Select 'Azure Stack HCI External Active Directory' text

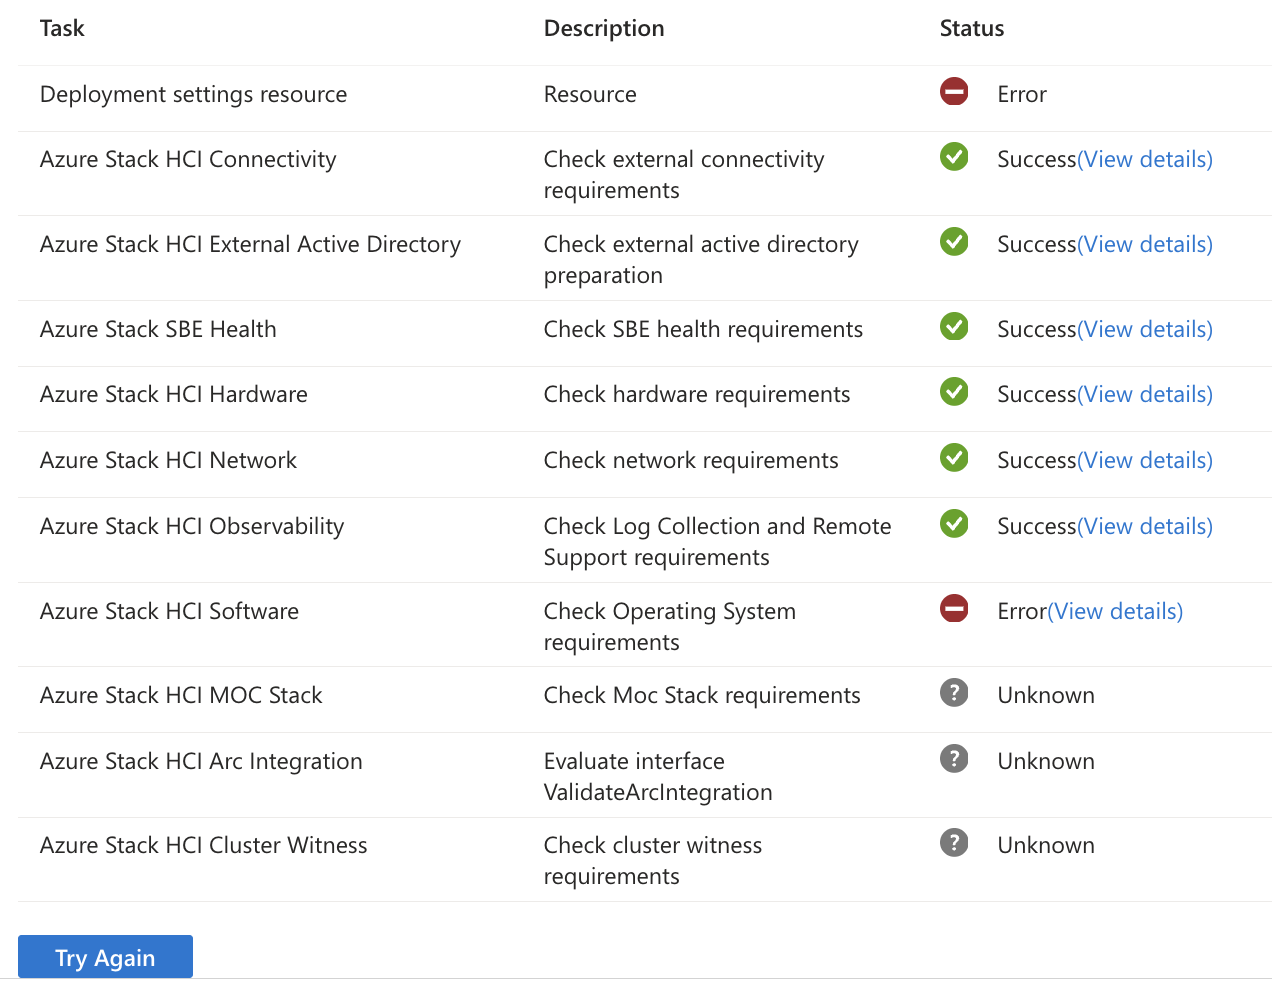250,245
